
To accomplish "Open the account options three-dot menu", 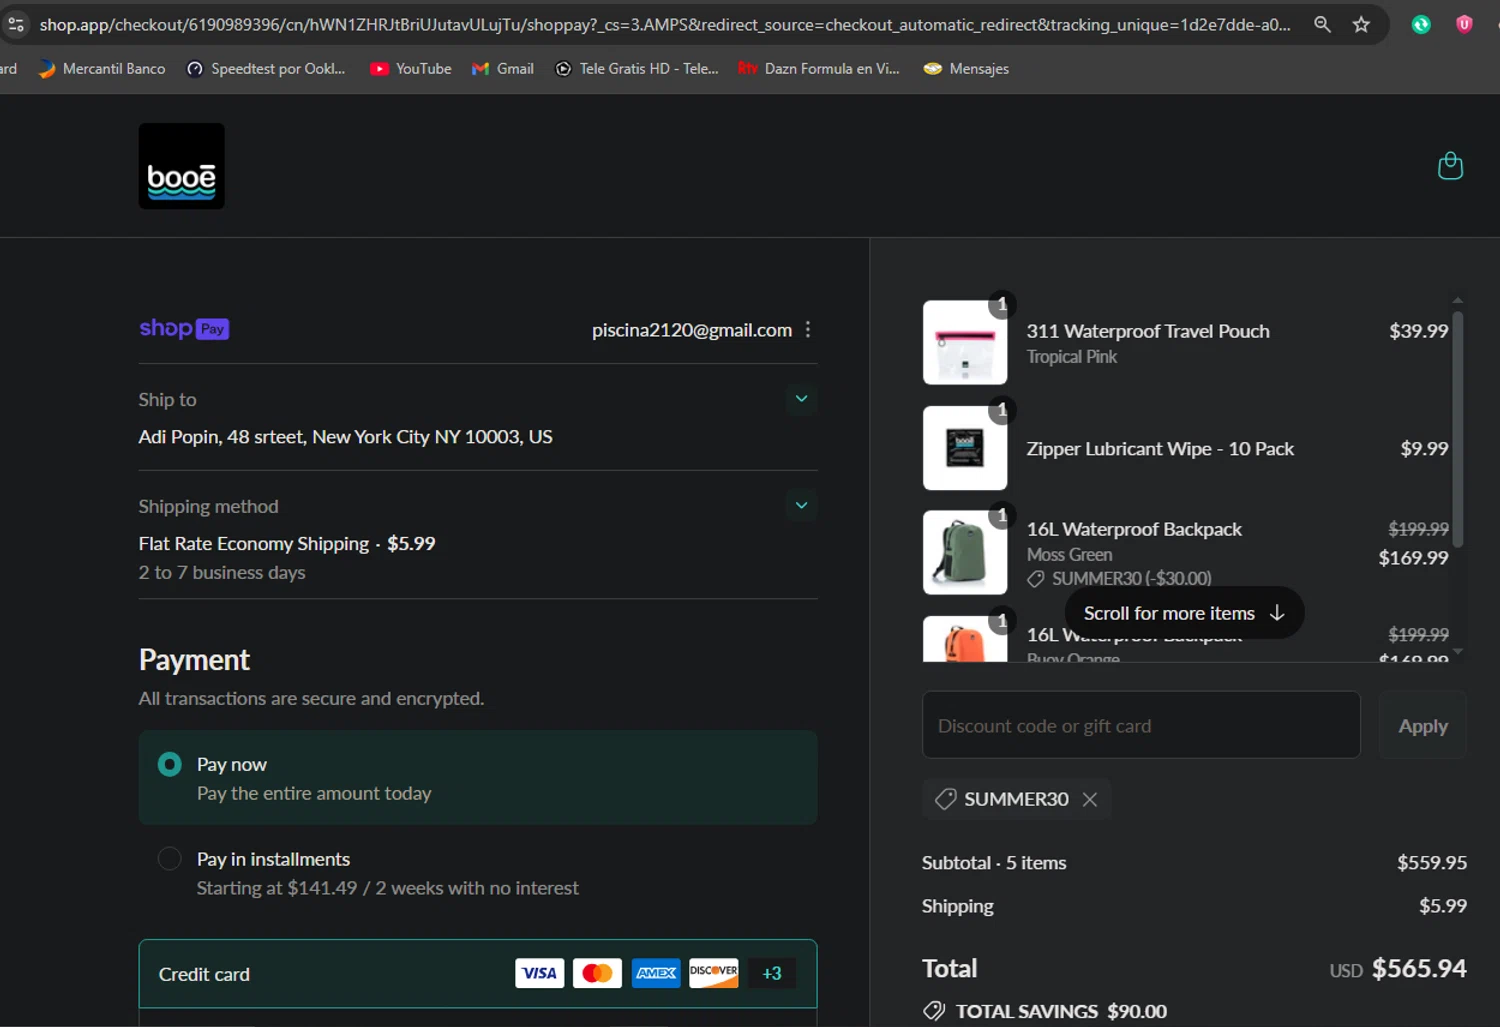I will pos(808,329).
